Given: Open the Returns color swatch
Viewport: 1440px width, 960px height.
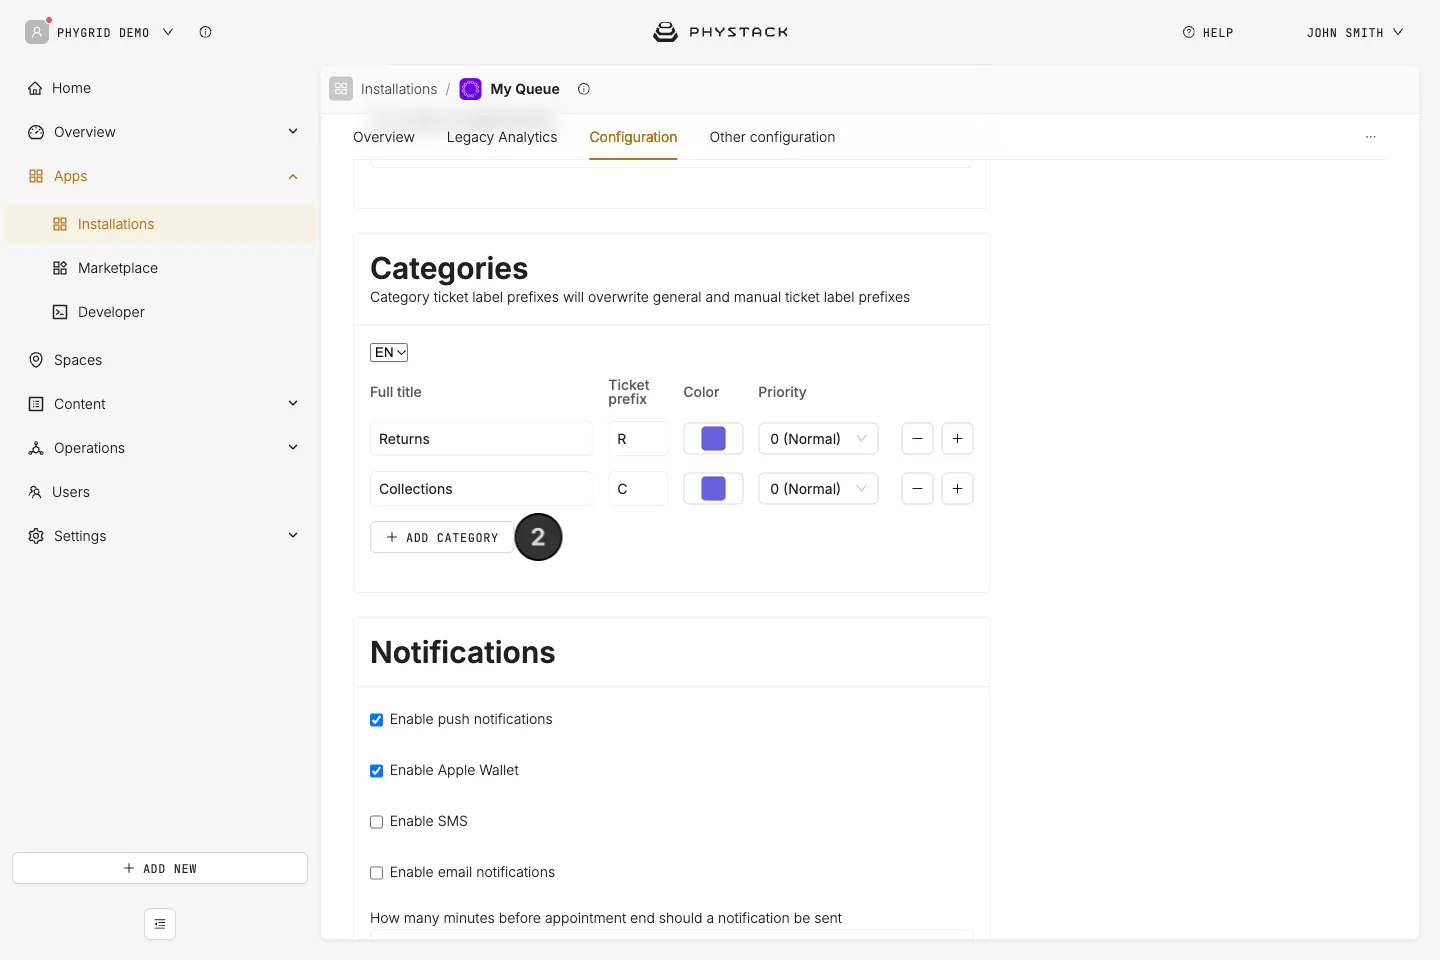Looking at the screenshot, I should 713,439.
